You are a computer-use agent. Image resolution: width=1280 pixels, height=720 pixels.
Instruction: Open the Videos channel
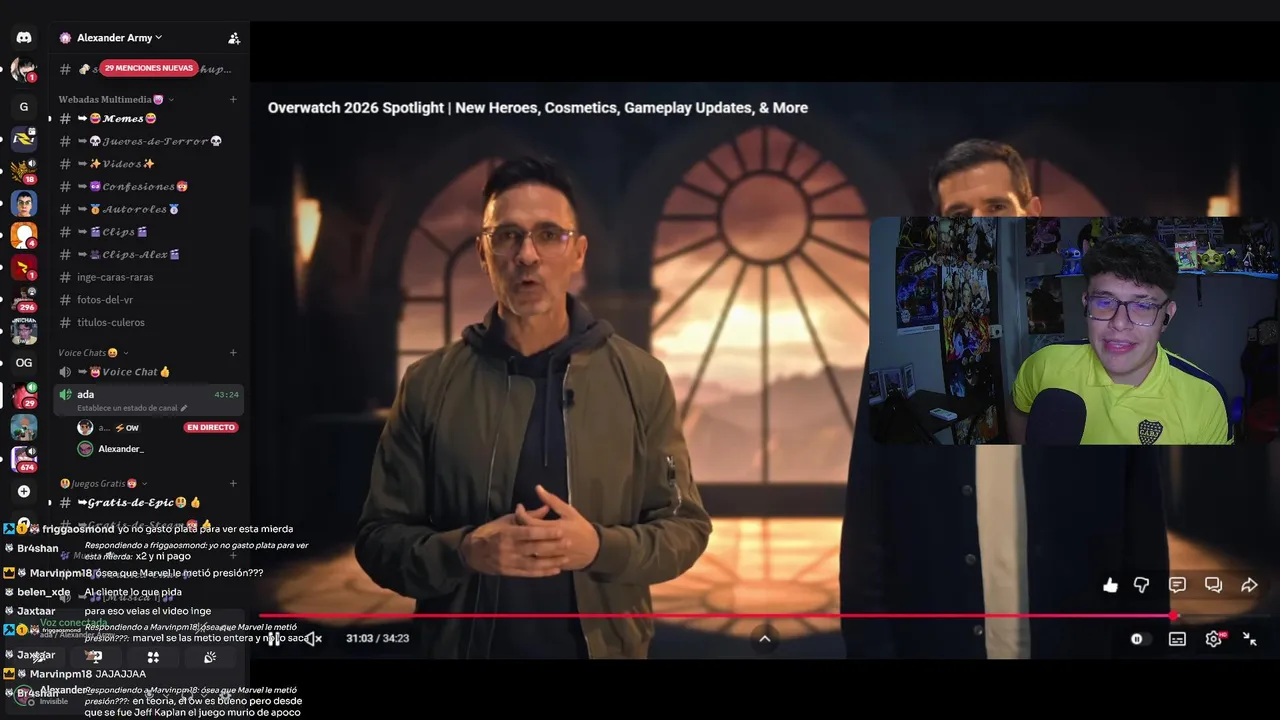coord(148,163)
